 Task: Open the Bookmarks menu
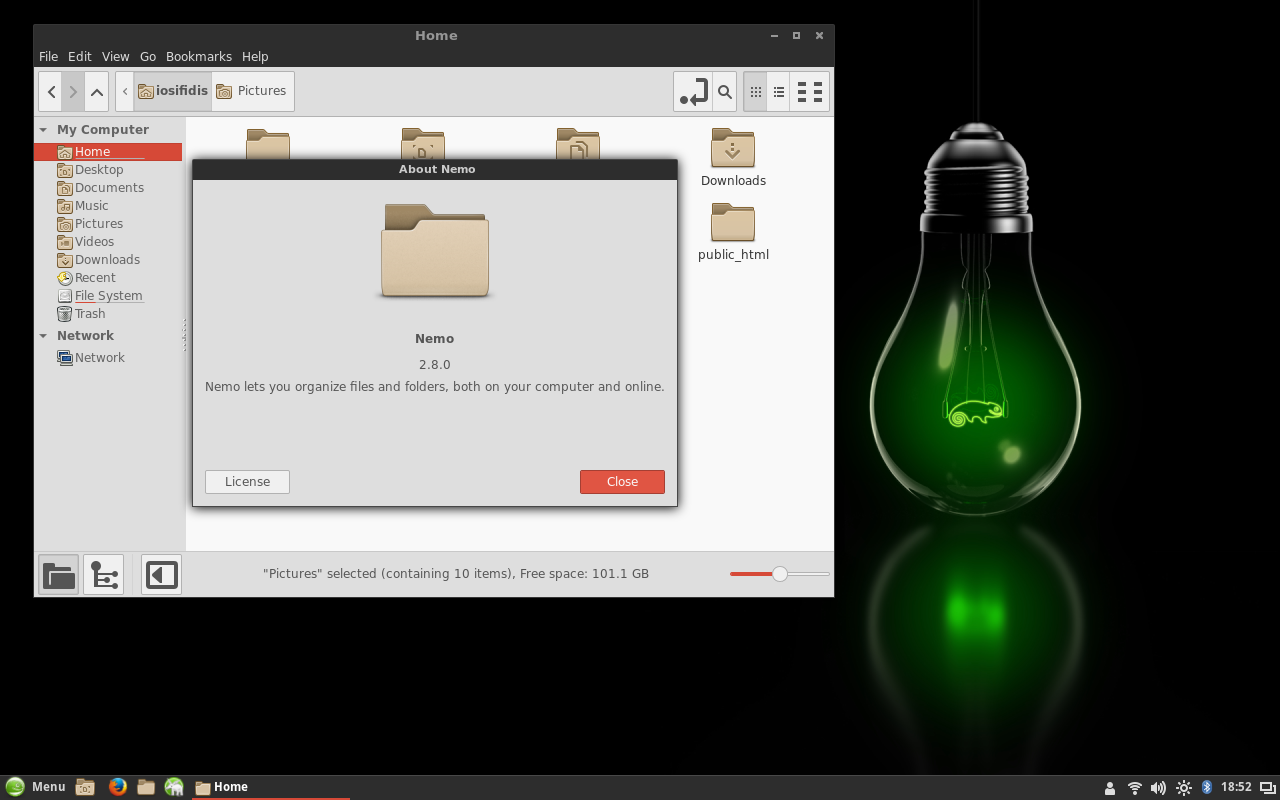coord(198,57)
